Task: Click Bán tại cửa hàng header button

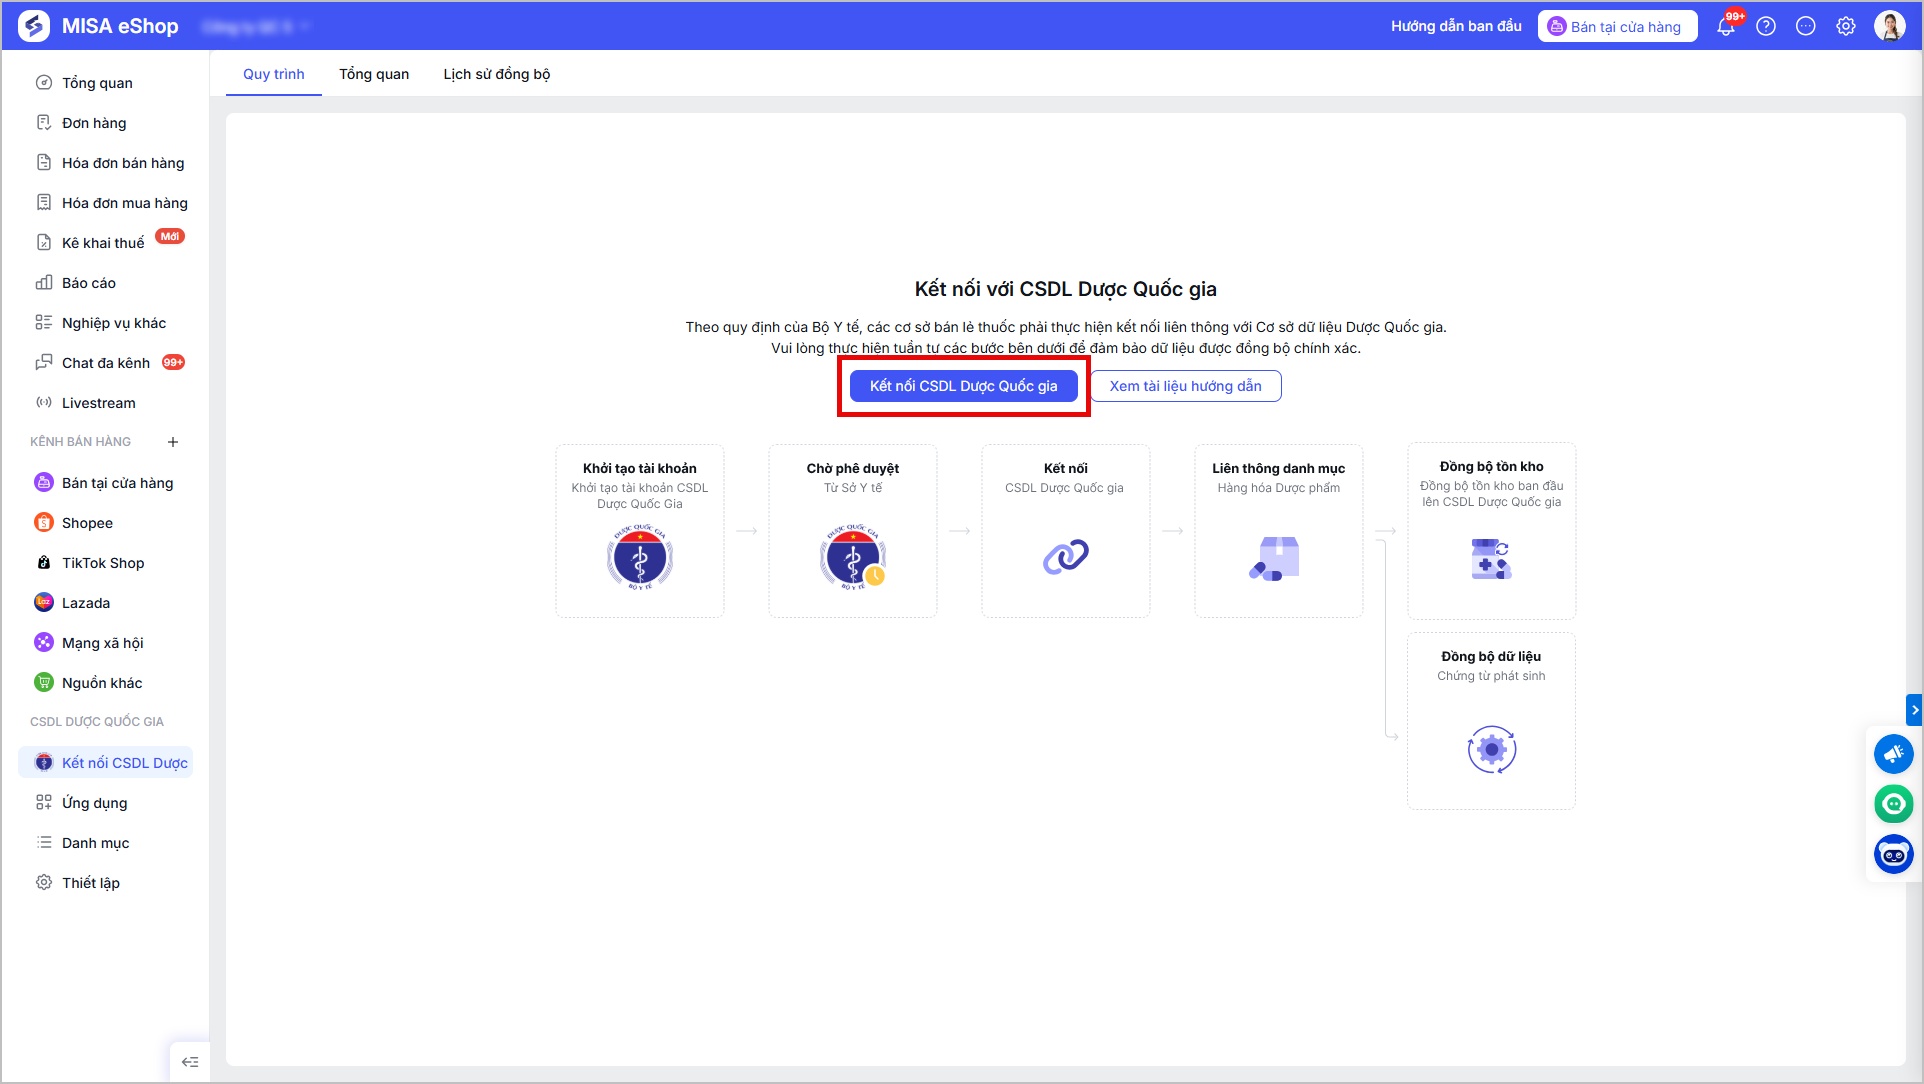Action: pos(1617,27)
